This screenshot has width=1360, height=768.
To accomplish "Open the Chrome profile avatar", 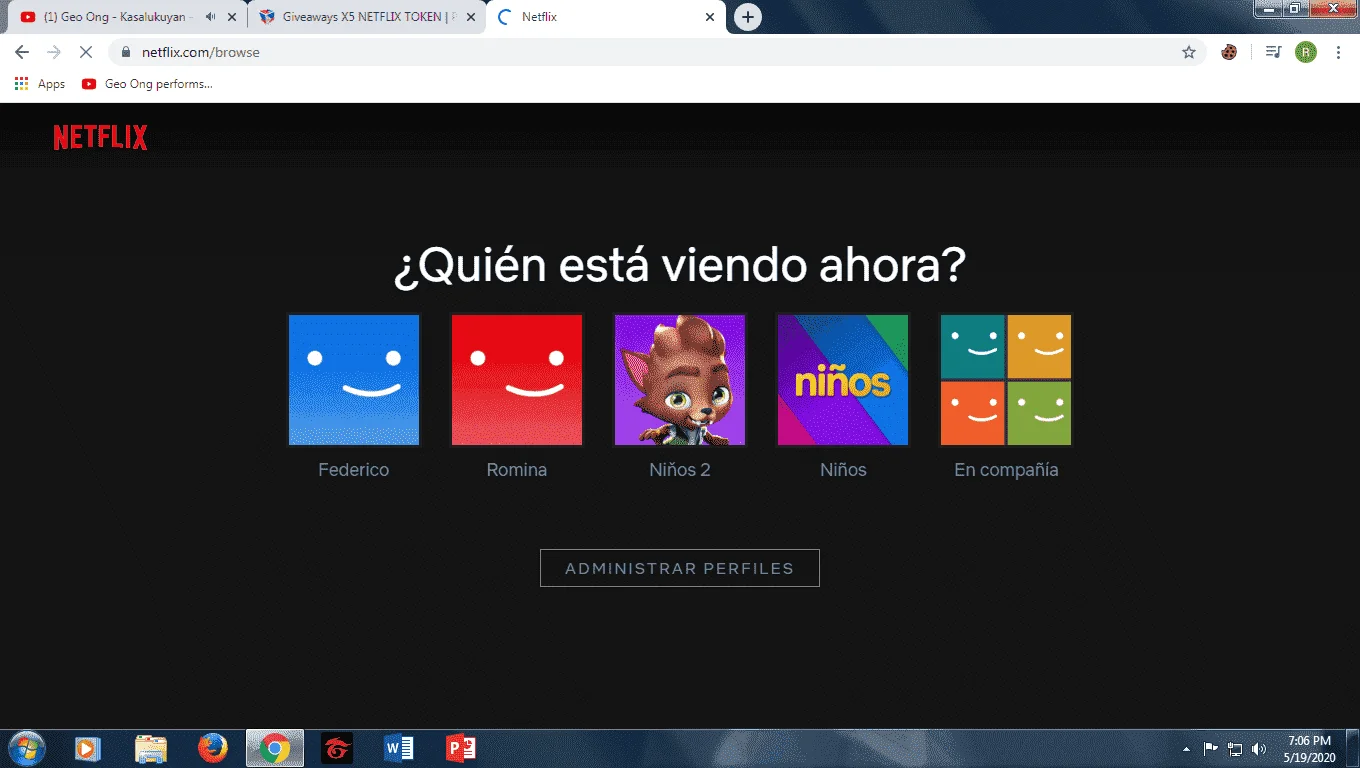I will (1306, 52).
